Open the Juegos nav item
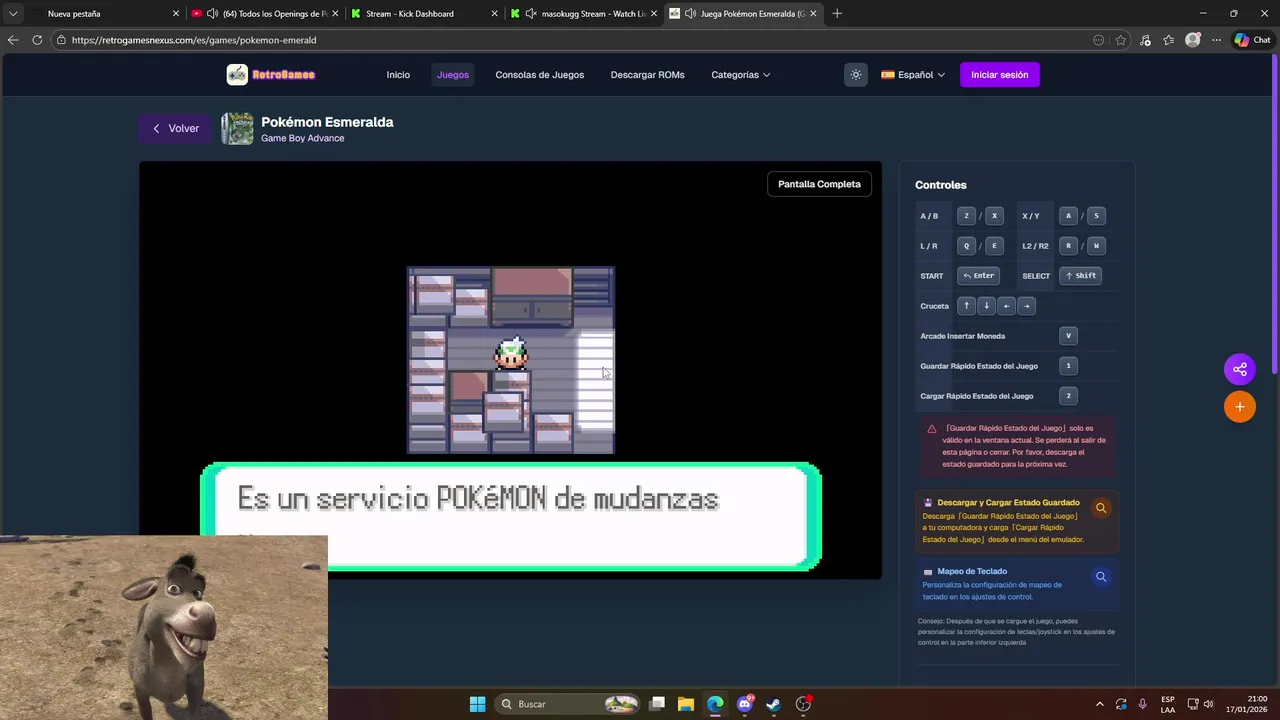 (x=453, y=75)
